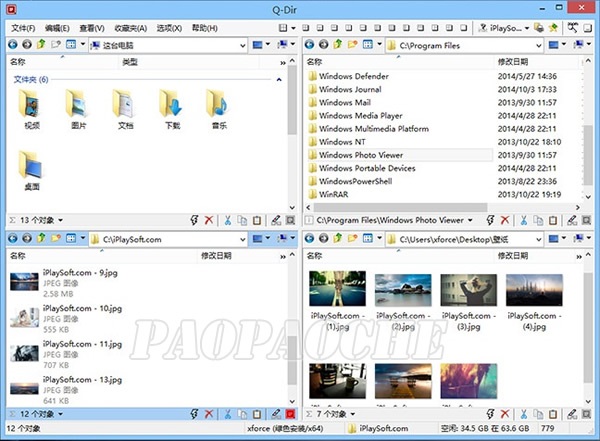Viewport: 600px width, 441px height.
Task: Click delete X icon in Windows Photo Viewer path bar
Action: [505, 220]
